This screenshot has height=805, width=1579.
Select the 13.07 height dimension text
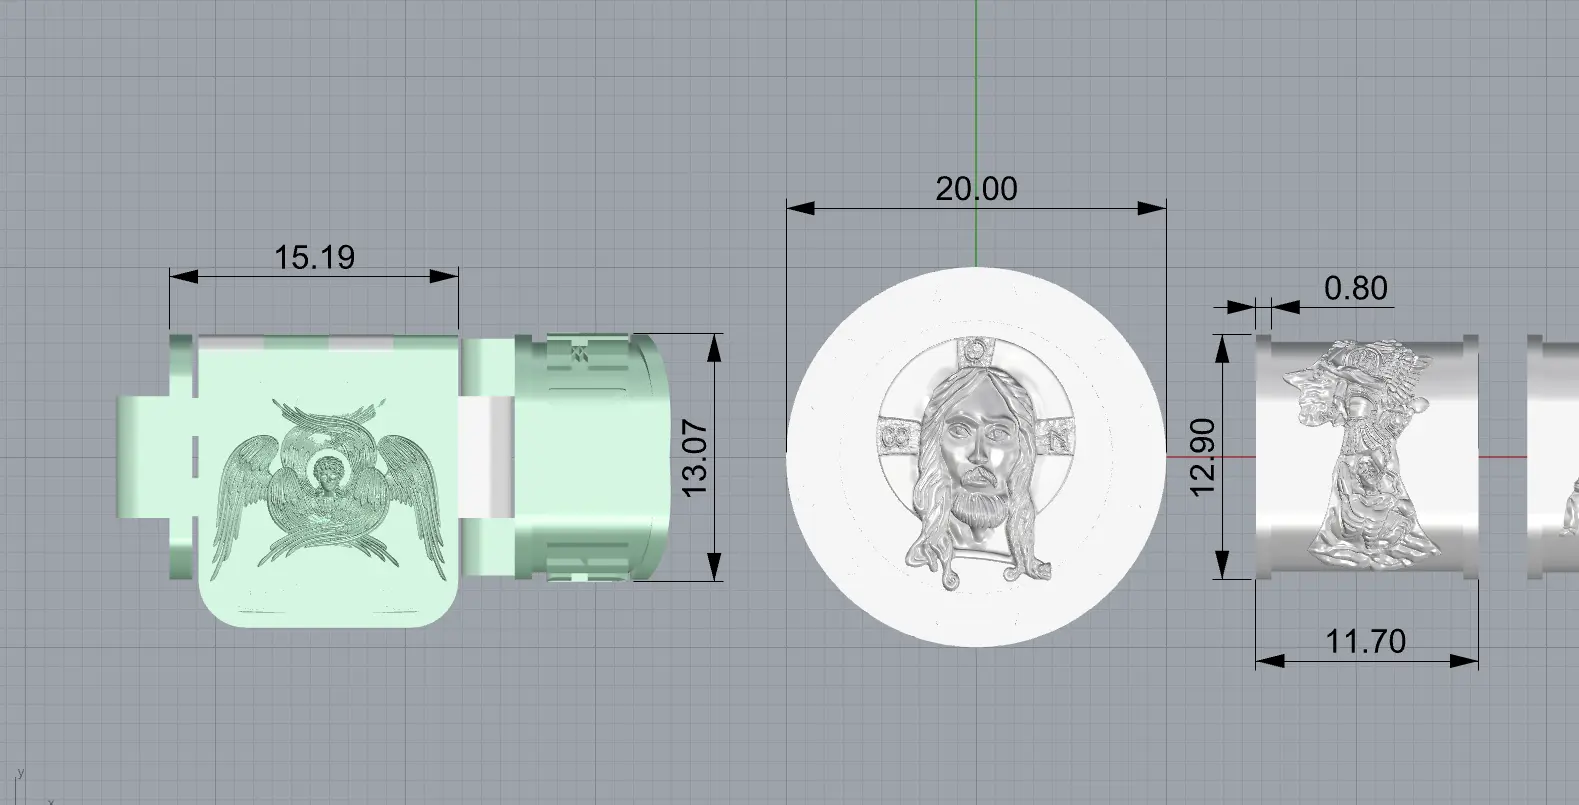(693, 458)
